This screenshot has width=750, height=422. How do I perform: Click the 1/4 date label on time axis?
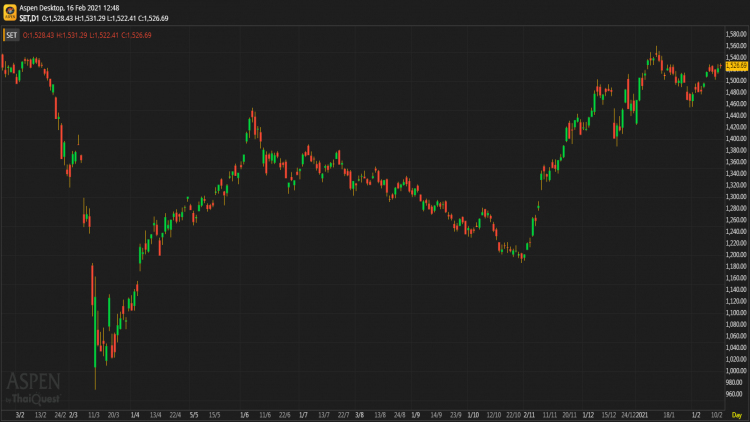(135, 415)
